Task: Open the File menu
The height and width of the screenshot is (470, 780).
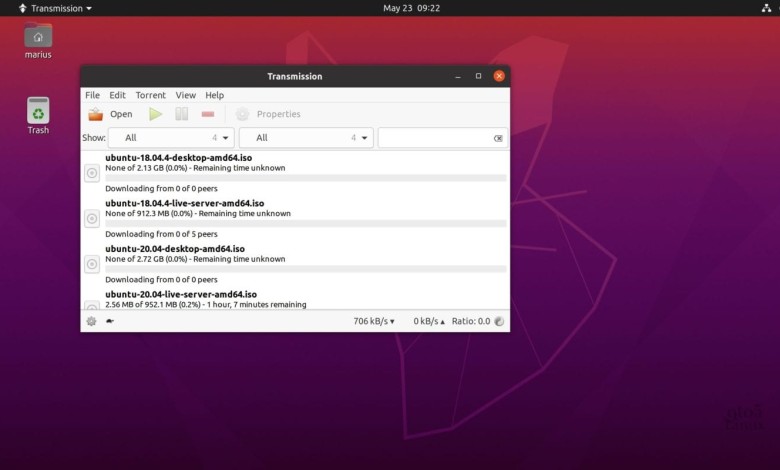Action: (x=93, y=95)
